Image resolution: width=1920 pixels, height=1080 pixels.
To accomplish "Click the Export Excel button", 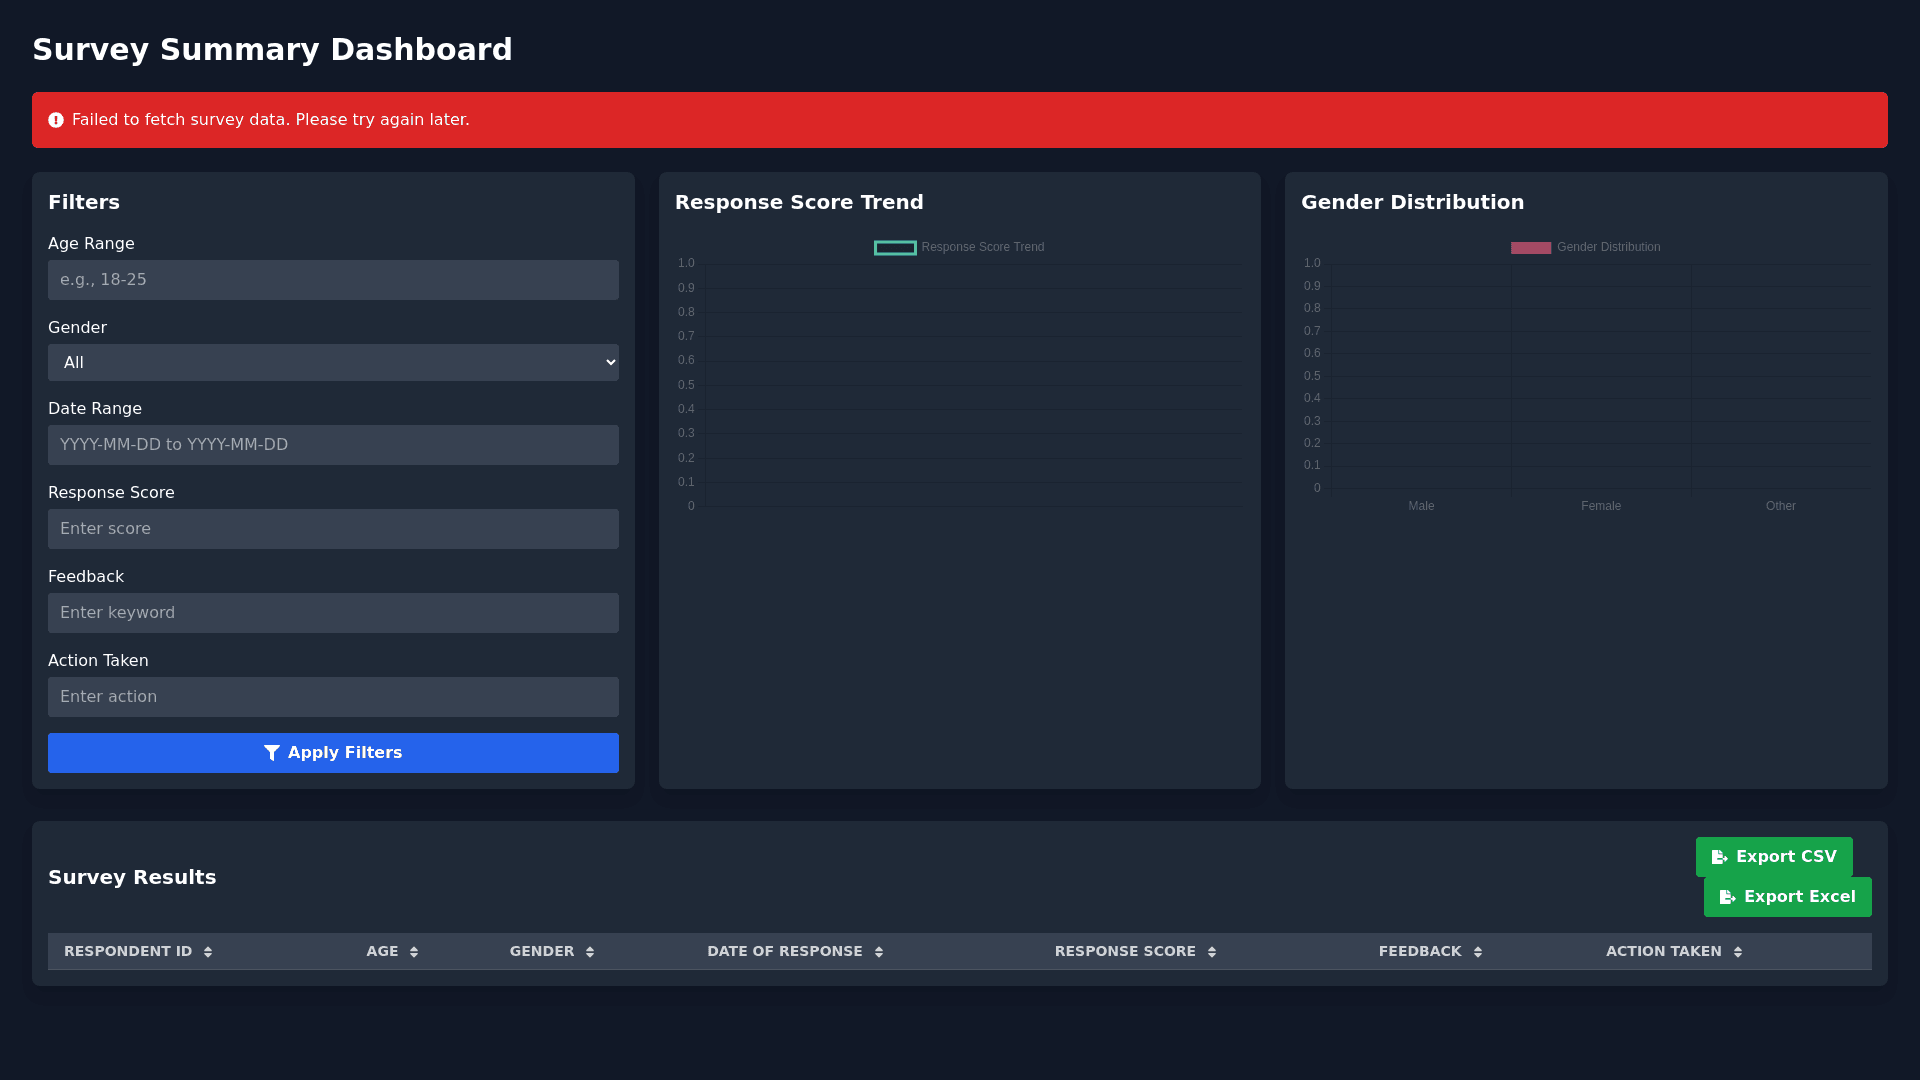I will pyautogui.click(x=1787, y=897).
